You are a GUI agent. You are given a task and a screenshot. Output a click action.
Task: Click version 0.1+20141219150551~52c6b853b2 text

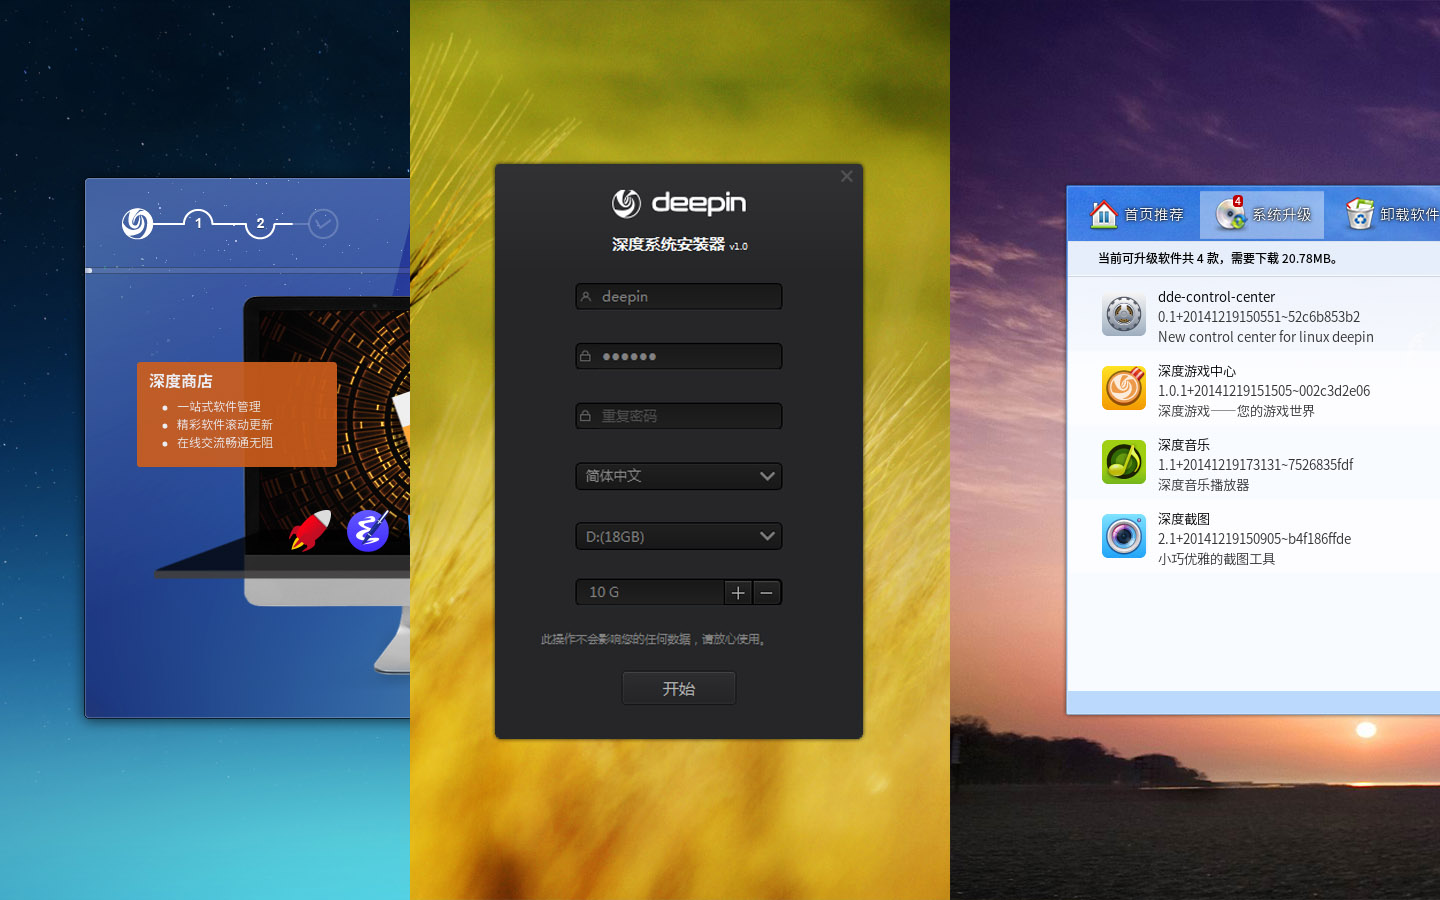pyautogui.click(x=1259, y=317)
